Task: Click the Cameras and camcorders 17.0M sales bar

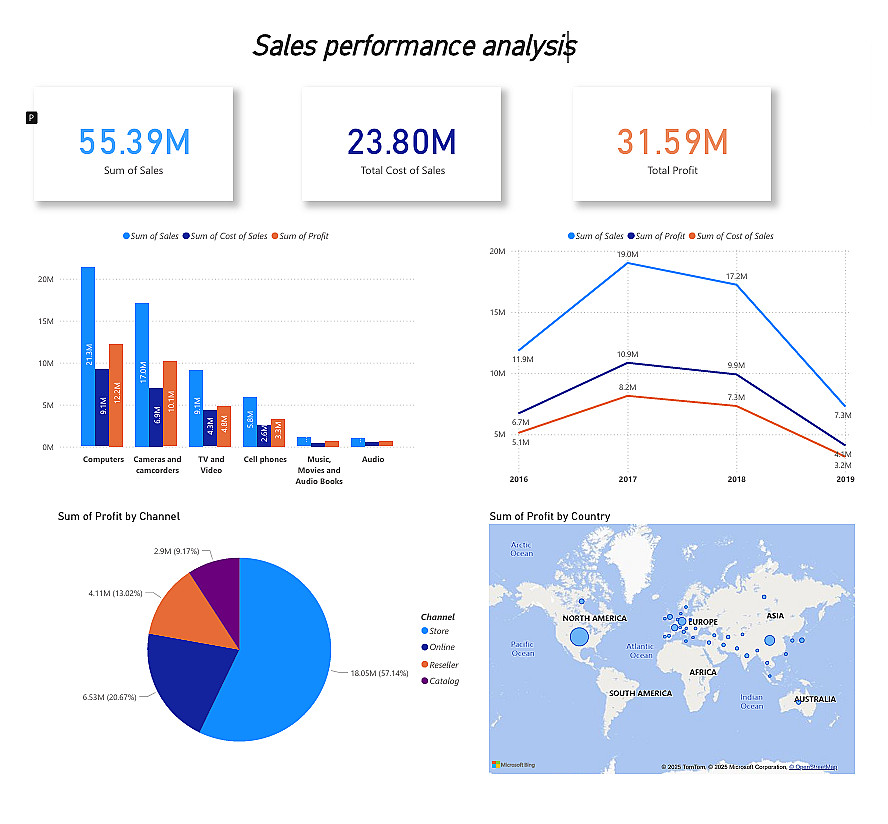Action: click(x=142, y=375)
